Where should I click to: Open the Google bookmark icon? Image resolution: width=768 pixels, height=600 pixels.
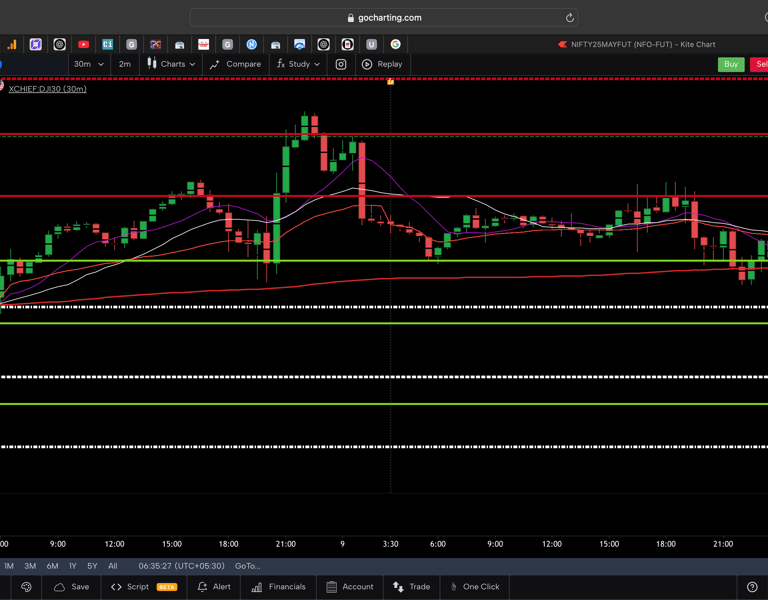tap(395, 45)
